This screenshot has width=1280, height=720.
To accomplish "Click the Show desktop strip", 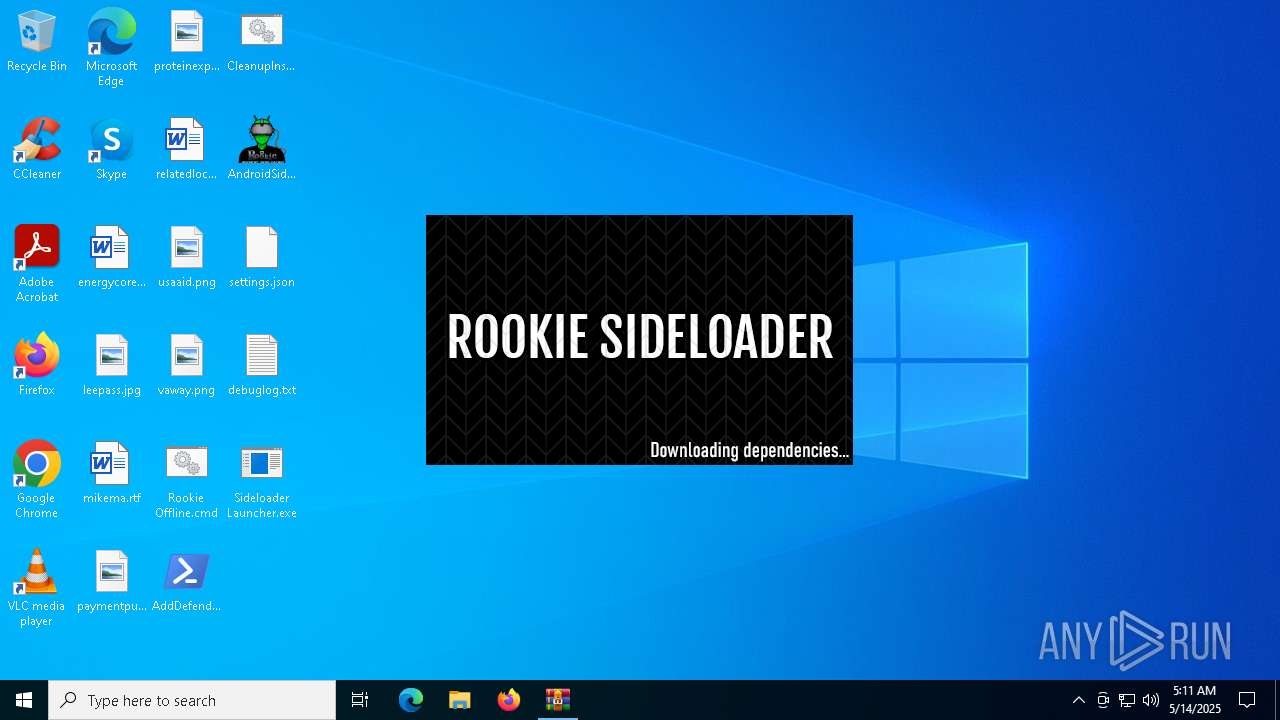I will [x=1277, y=700].
